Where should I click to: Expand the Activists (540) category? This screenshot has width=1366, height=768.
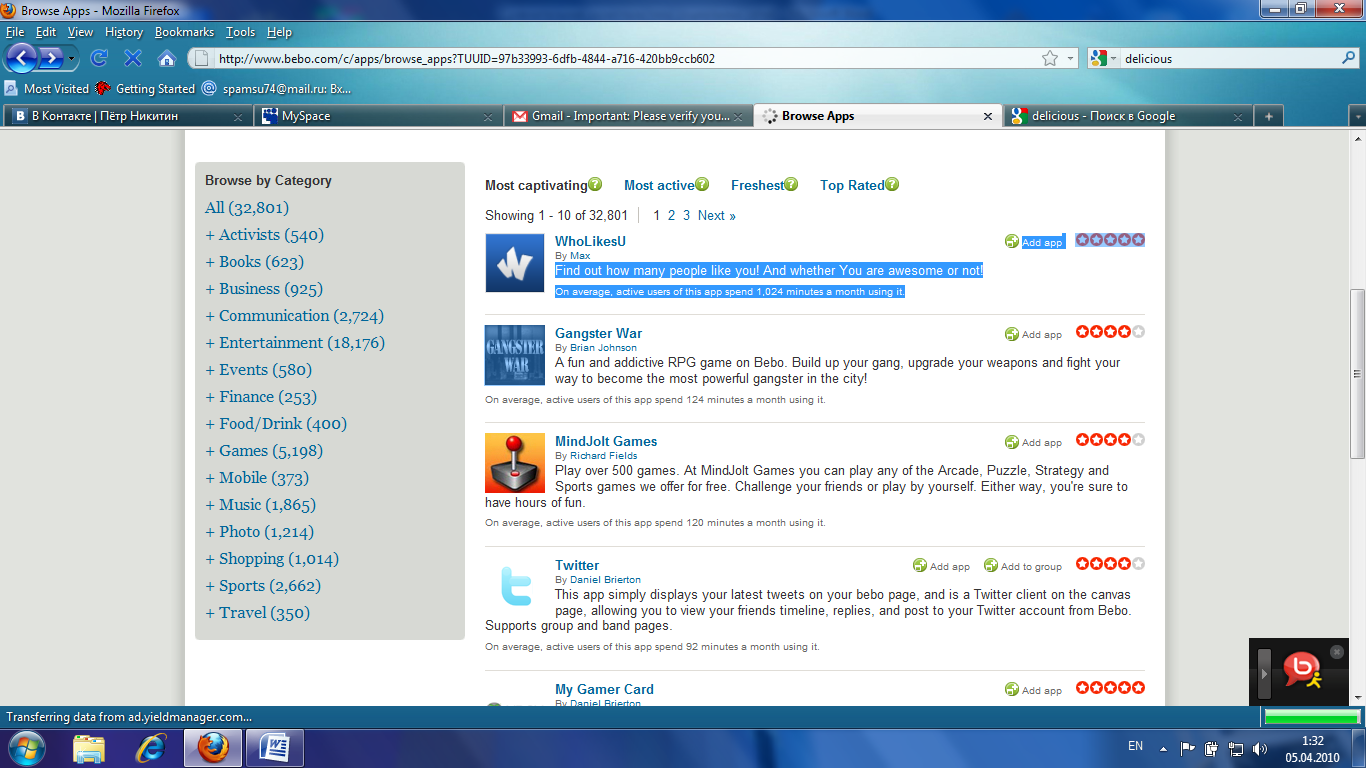(x=210, y=235)
